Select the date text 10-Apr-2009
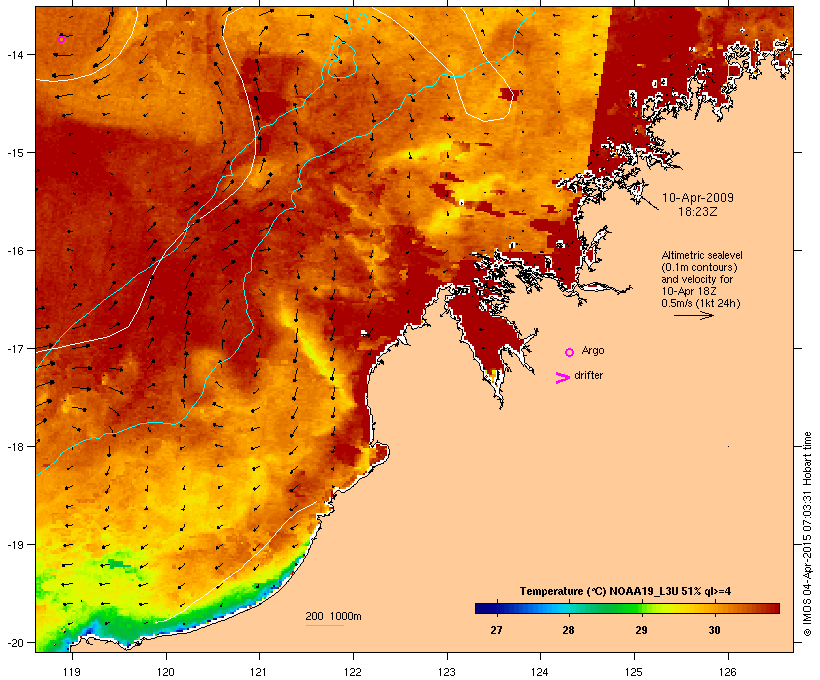820x680 pixels. [x=698, y=198]
